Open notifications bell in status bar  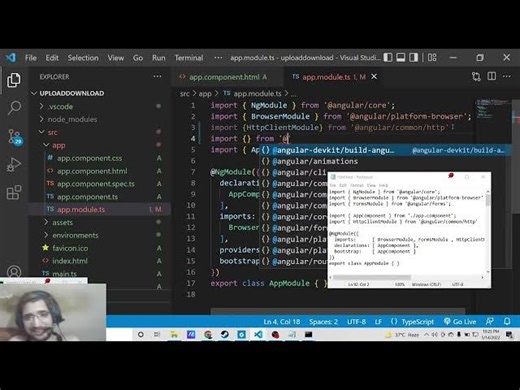(507, 321)
